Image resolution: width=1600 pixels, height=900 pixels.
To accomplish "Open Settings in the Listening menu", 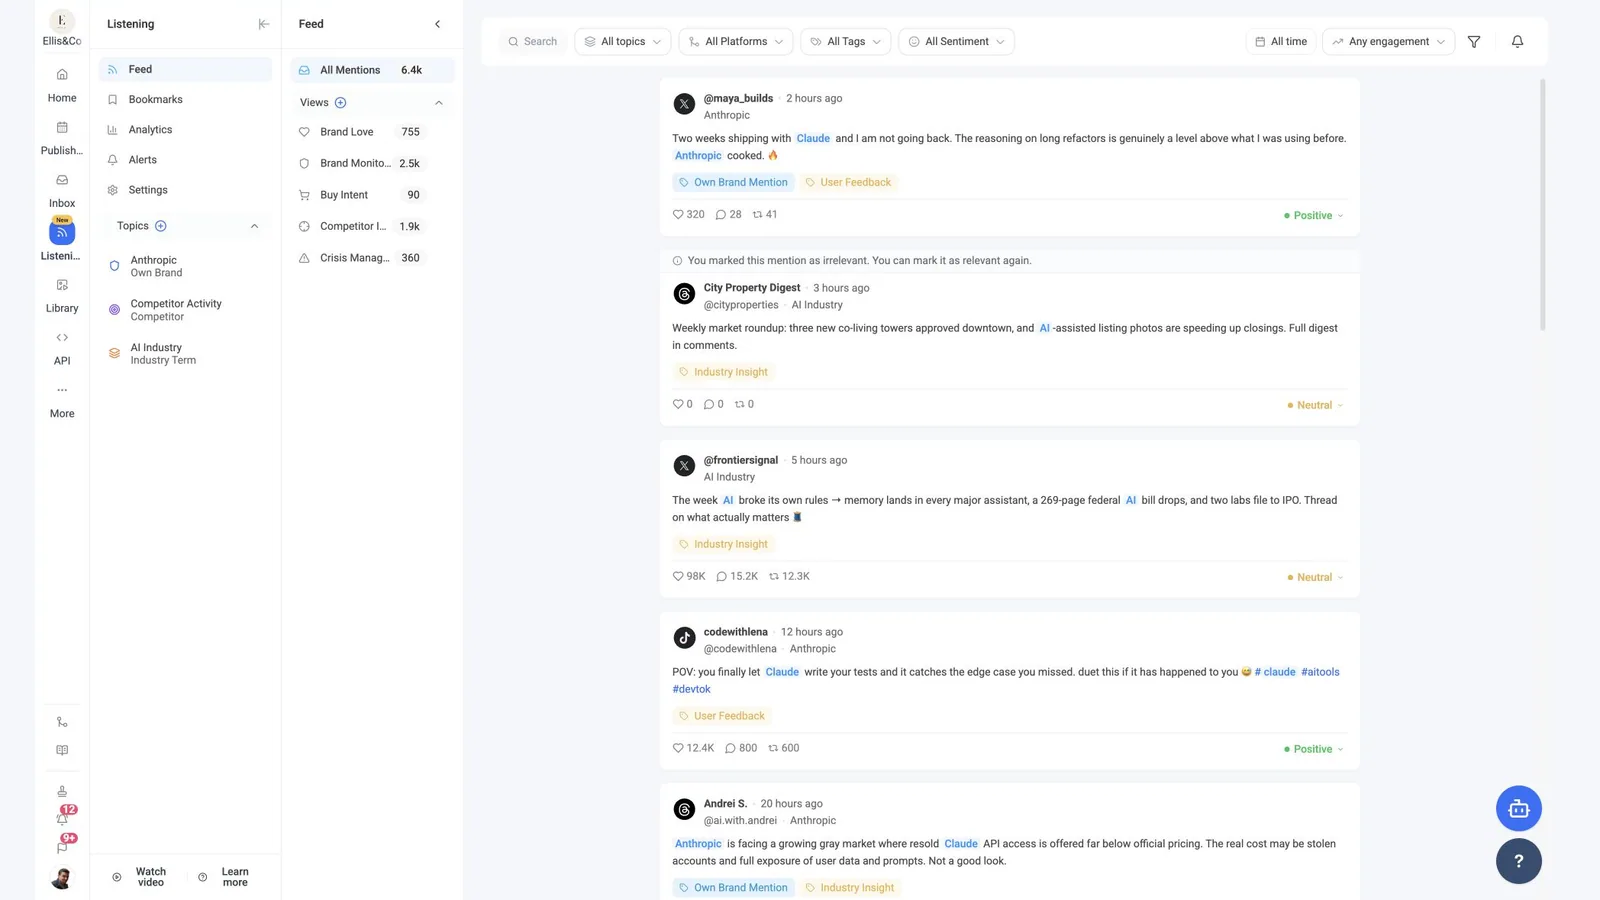I will (x=185, y=190).
